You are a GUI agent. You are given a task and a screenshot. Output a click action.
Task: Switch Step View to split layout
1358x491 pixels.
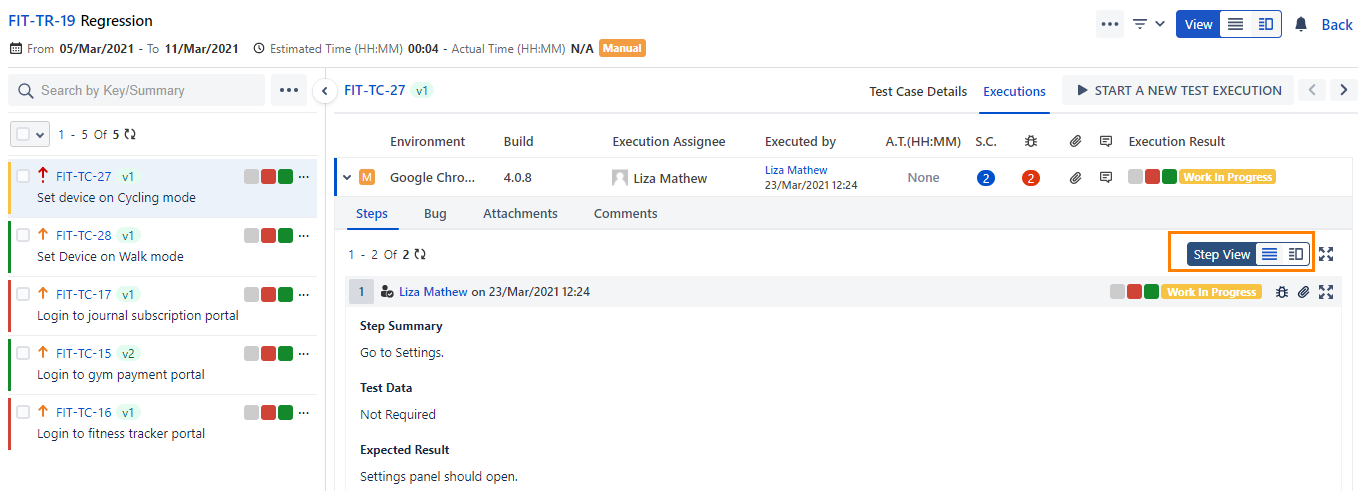click(1296, 254)
